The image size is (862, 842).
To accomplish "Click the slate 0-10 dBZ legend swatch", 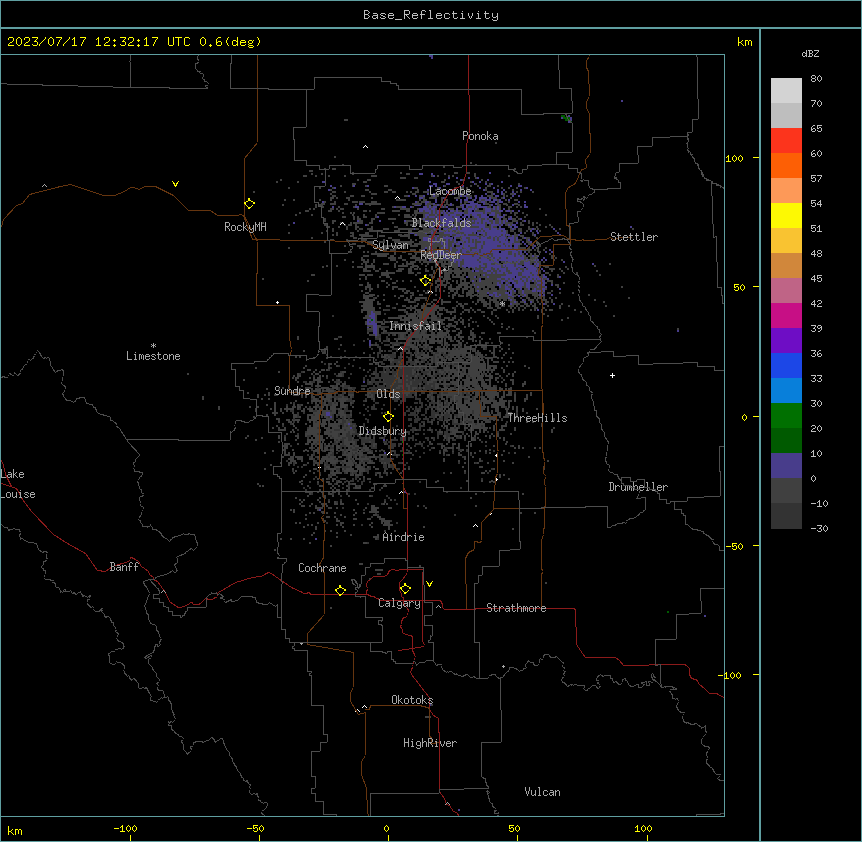I will pos(786,466).
